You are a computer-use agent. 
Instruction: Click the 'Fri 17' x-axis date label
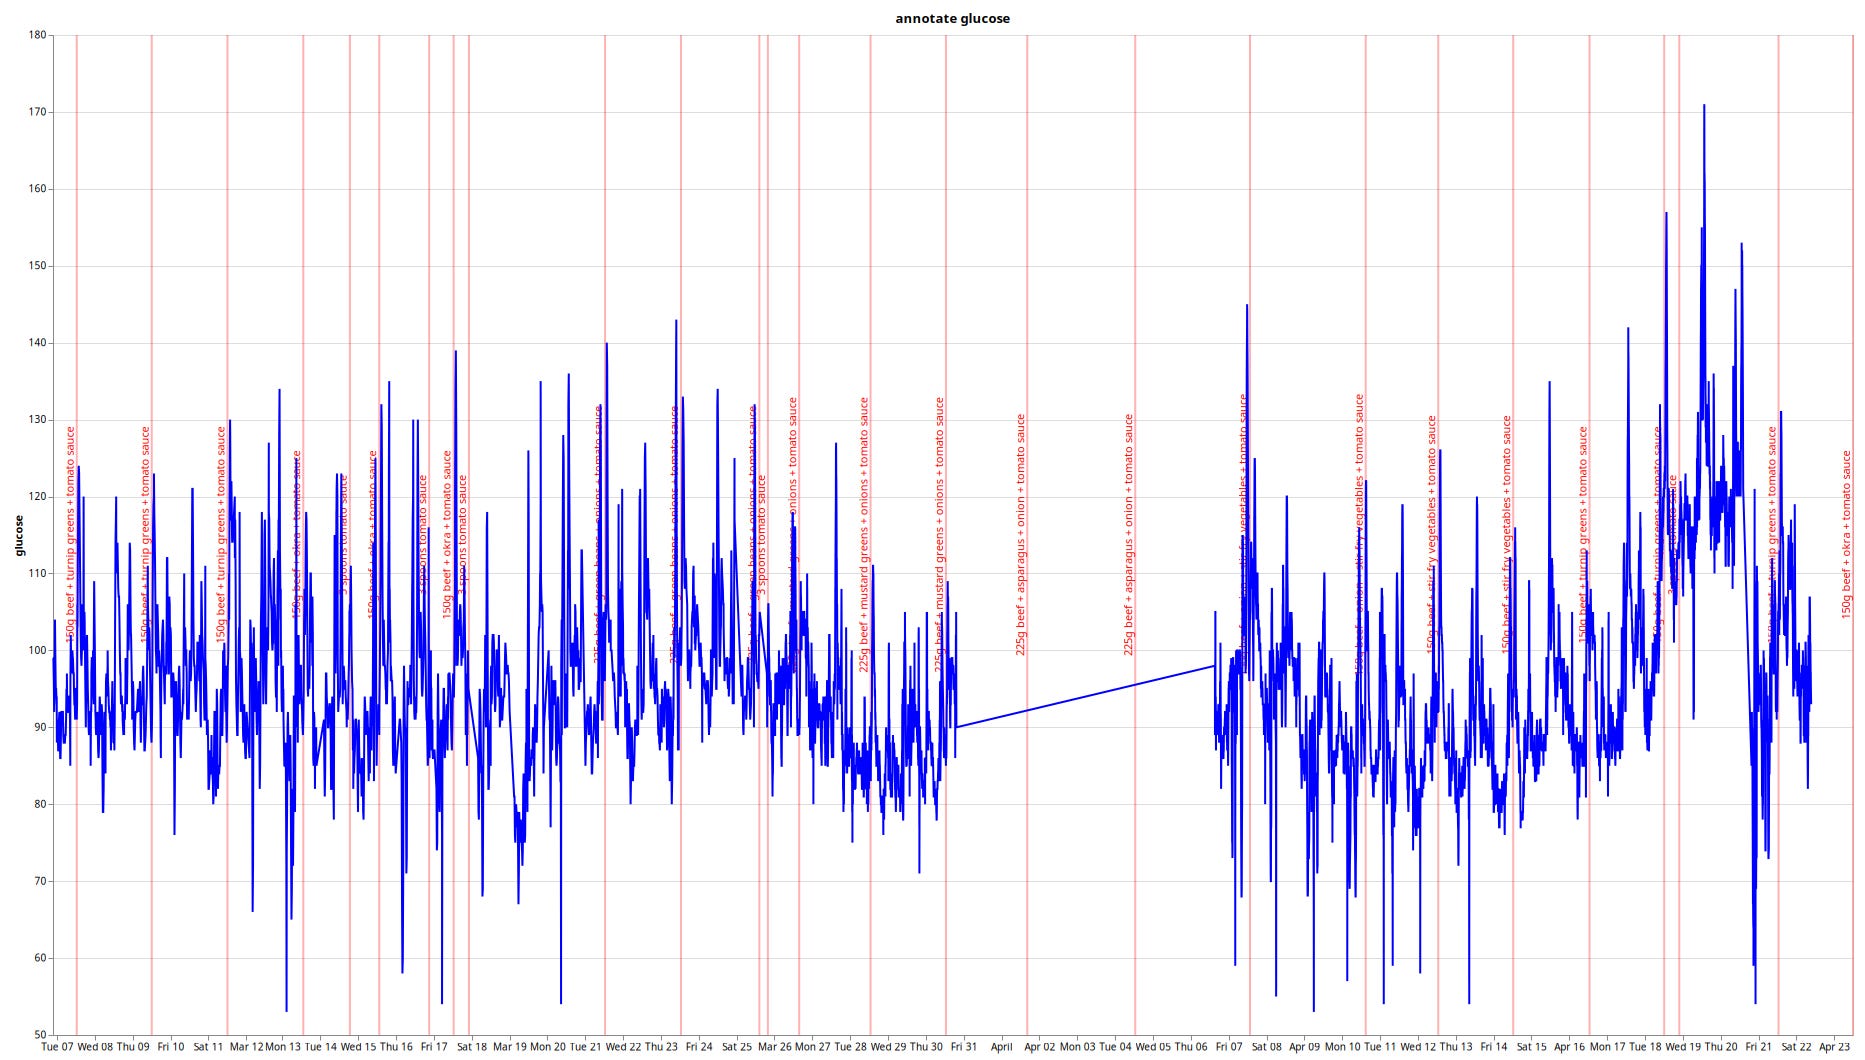pos(434,1048)
